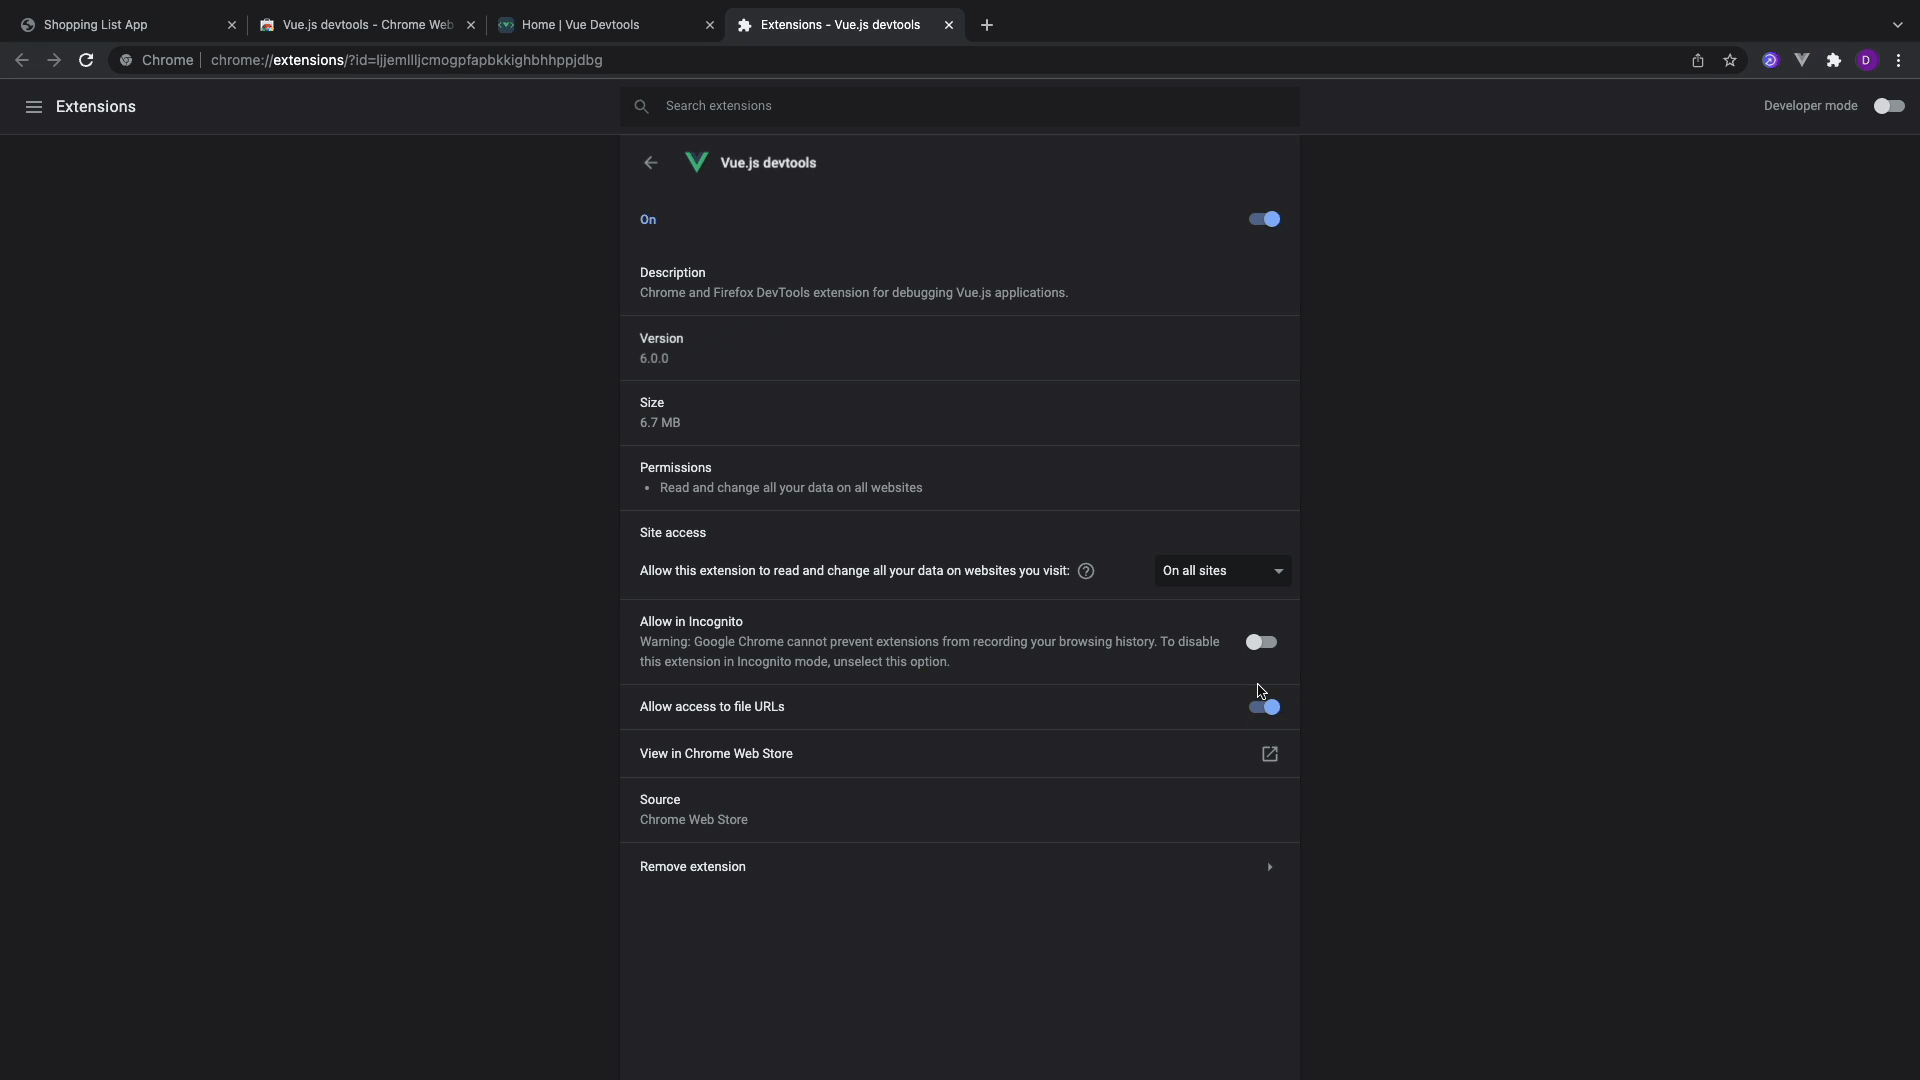
Task: Enable the Allow in Incognito toggle
Action: click(1261, 642)
